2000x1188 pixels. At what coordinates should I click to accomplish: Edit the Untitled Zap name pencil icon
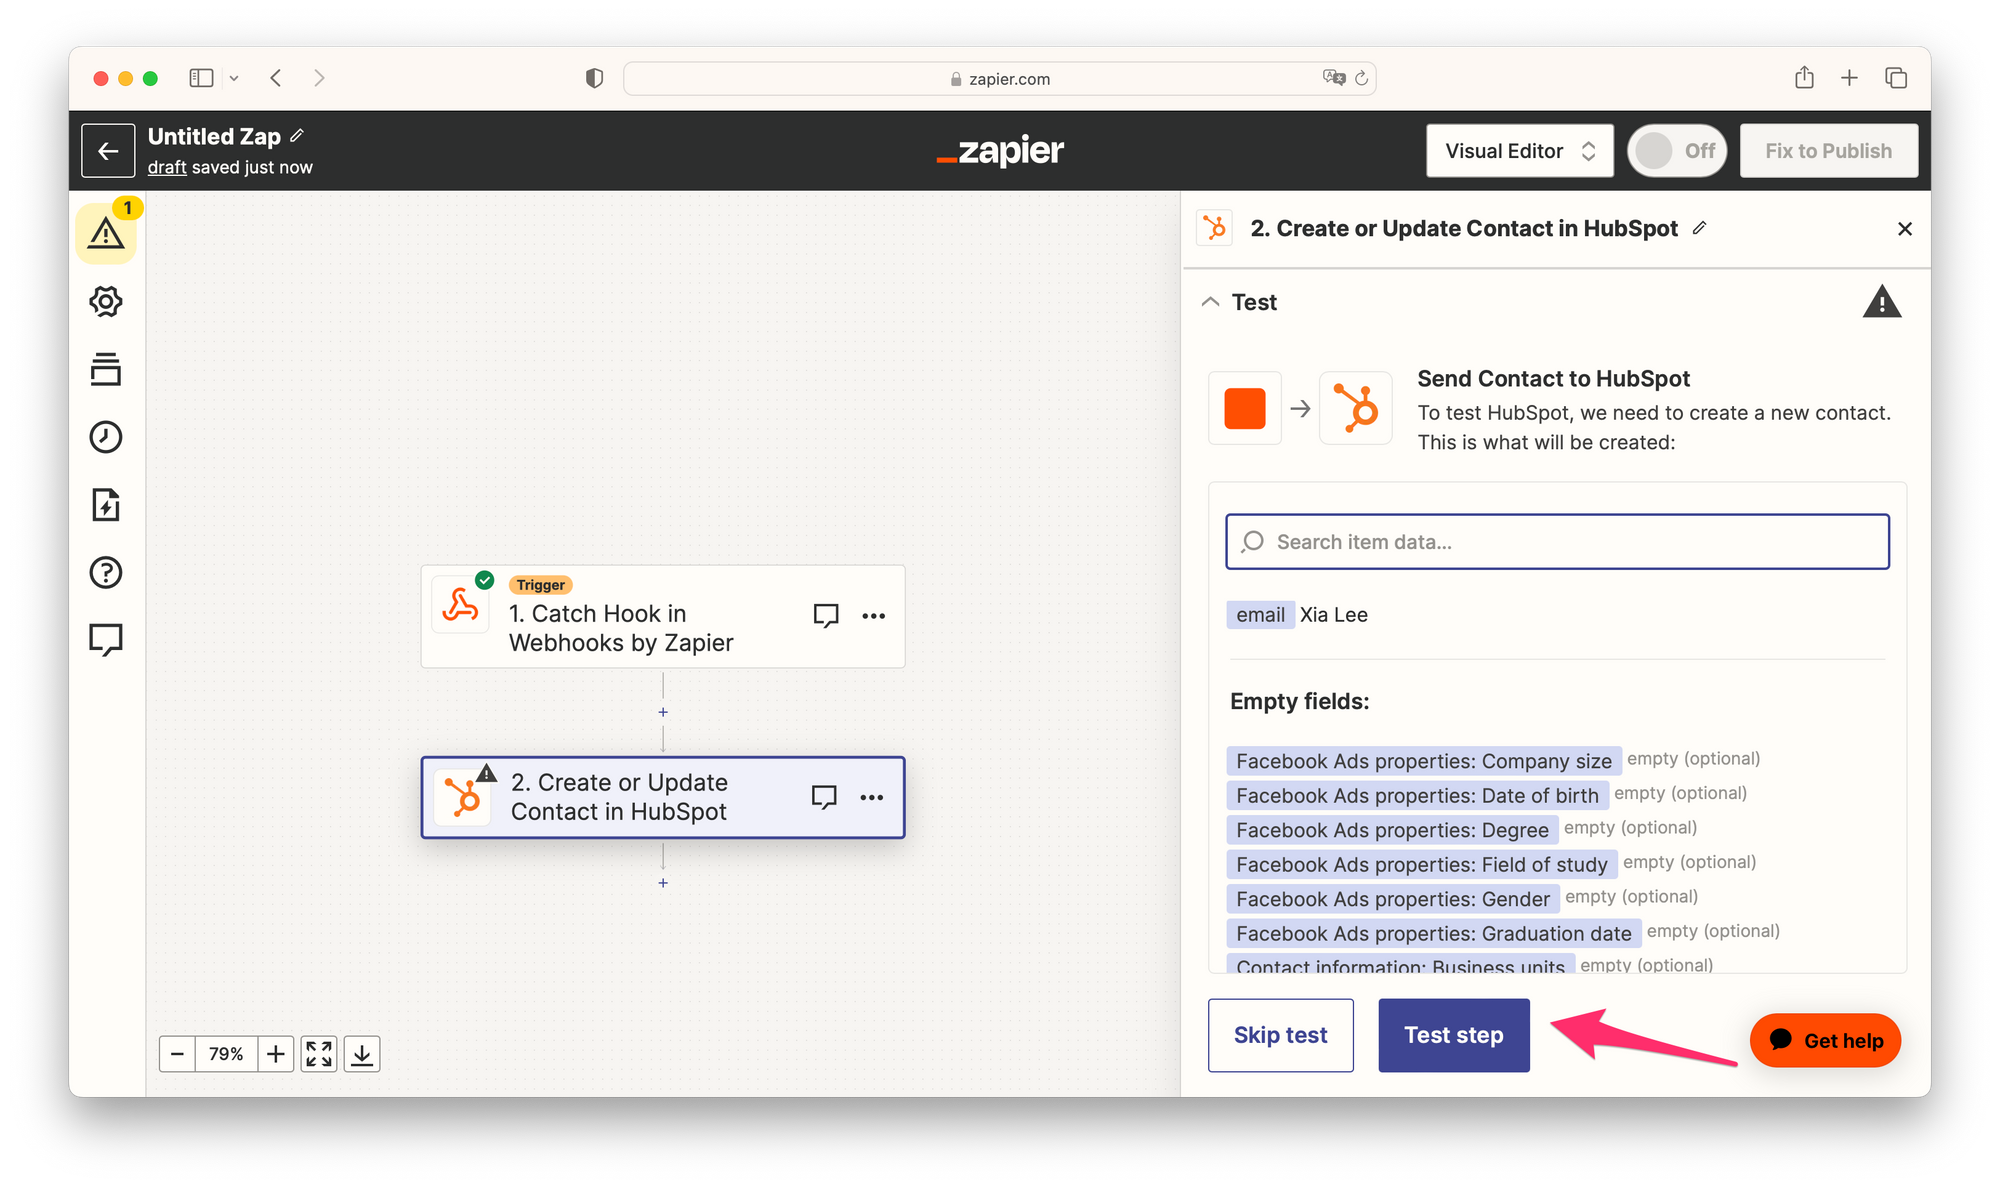[297, 136]
